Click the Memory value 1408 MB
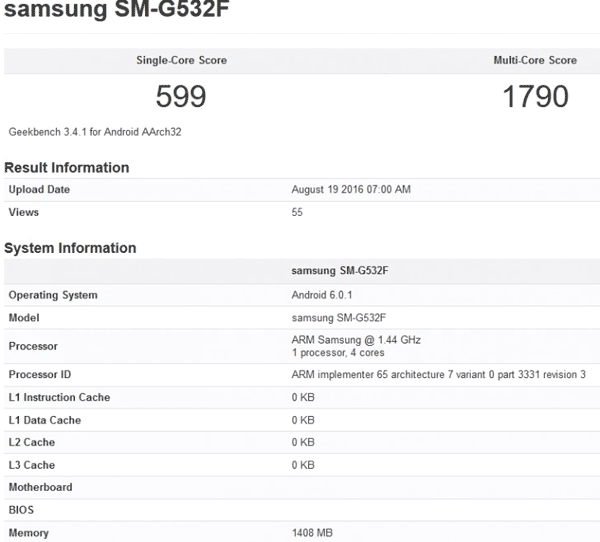Viewport: 600px width, 542px height. (314, 533)
